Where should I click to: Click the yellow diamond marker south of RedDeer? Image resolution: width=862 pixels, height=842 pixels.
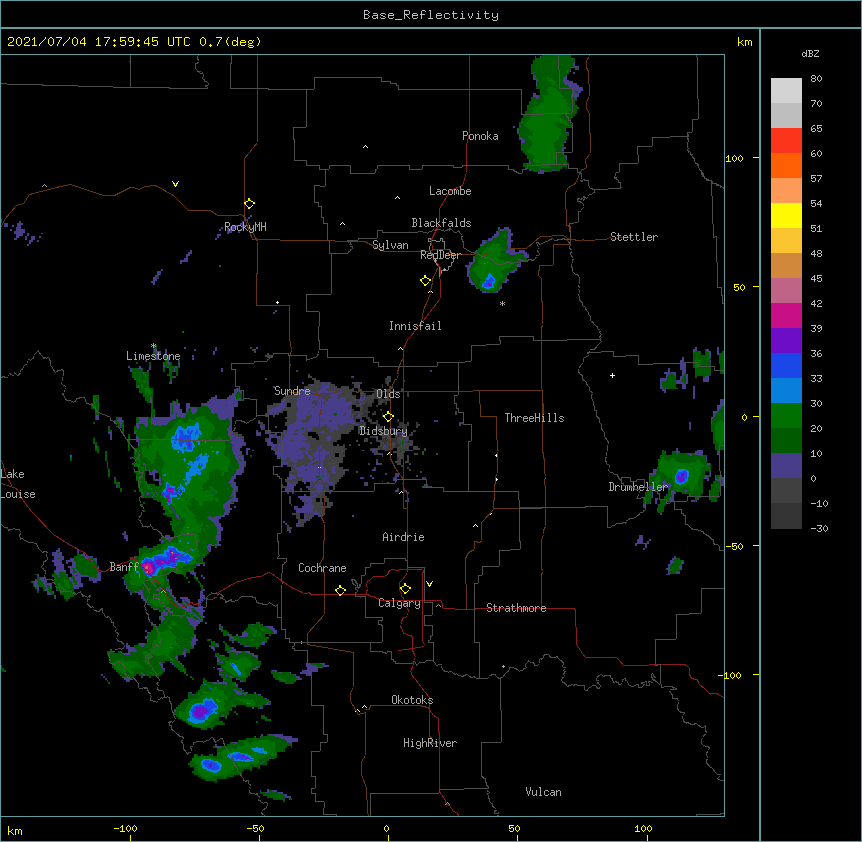point(425,281)
